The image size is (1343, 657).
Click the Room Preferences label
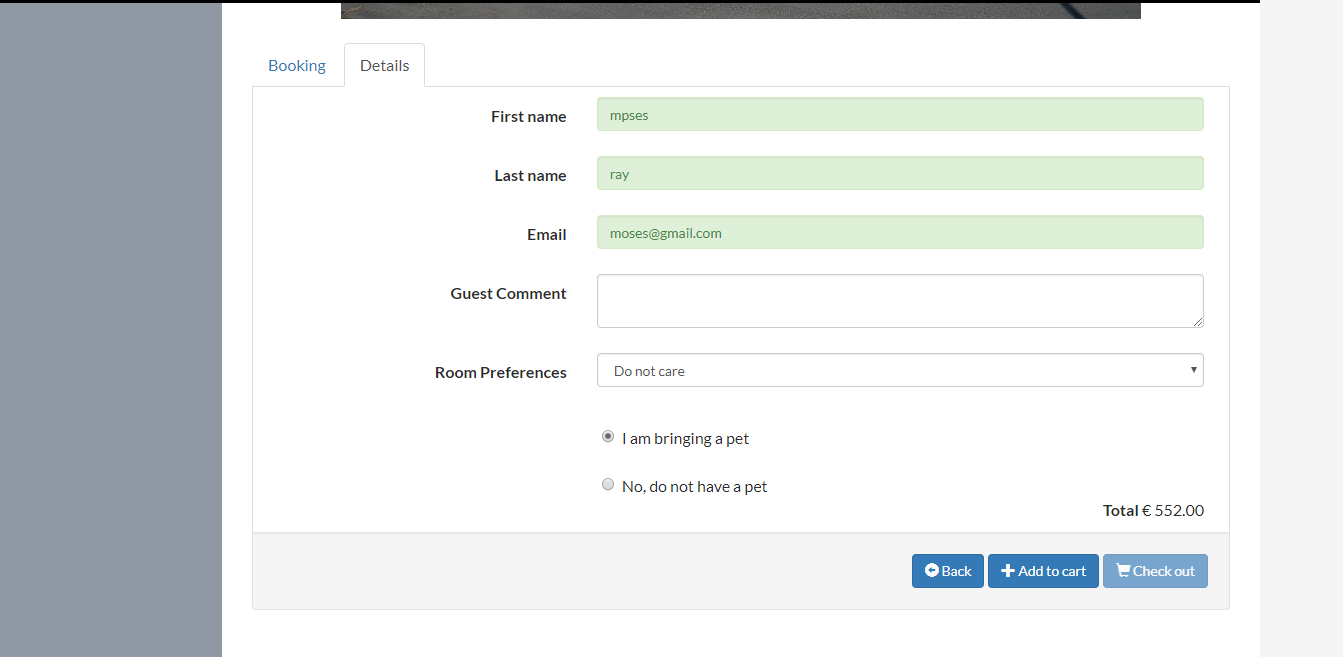tap(501, 373)
